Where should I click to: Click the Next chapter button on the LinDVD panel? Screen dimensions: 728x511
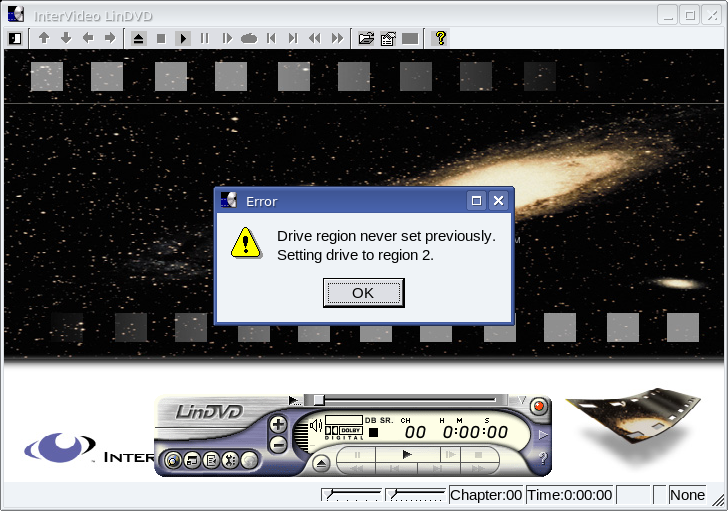click(438, 469)
